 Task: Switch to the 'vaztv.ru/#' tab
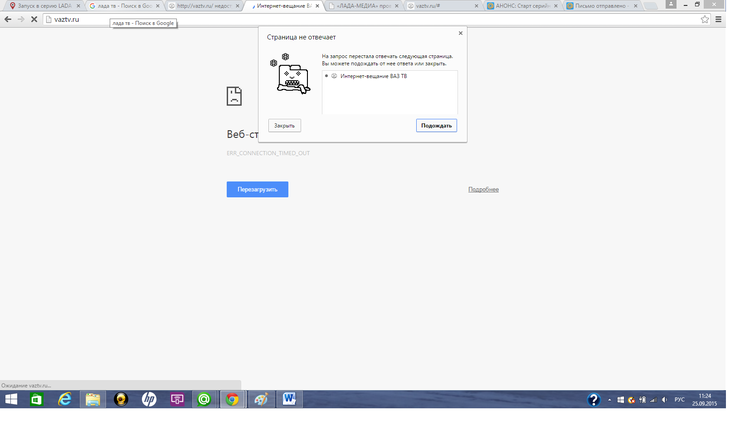(x=442, y=6)
